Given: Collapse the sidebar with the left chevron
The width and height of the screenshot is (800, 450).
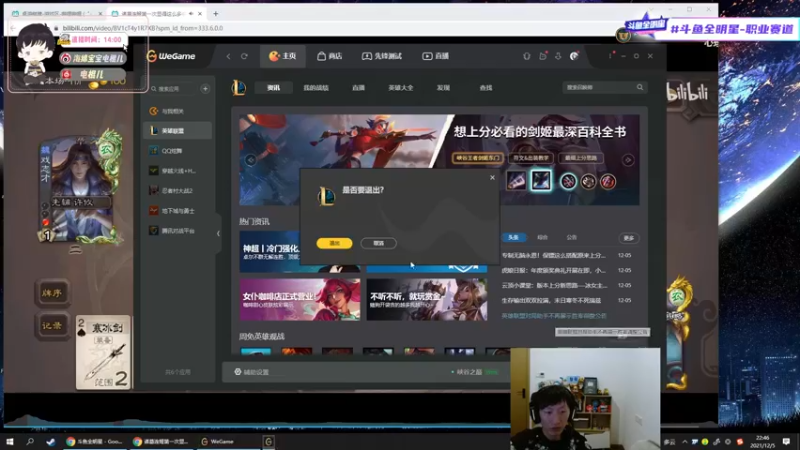Looking at the screenshot, I should coord(218,234).
